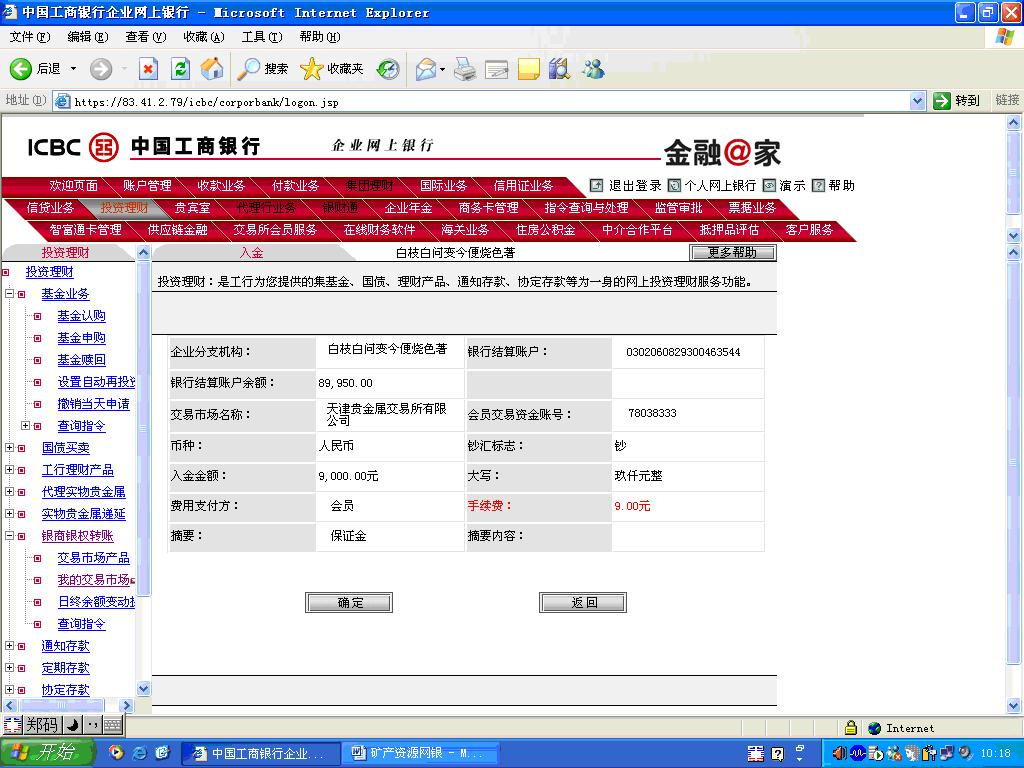Expand the 工行理财产品 tree node

pyautogui.click(x=9, y=470)
